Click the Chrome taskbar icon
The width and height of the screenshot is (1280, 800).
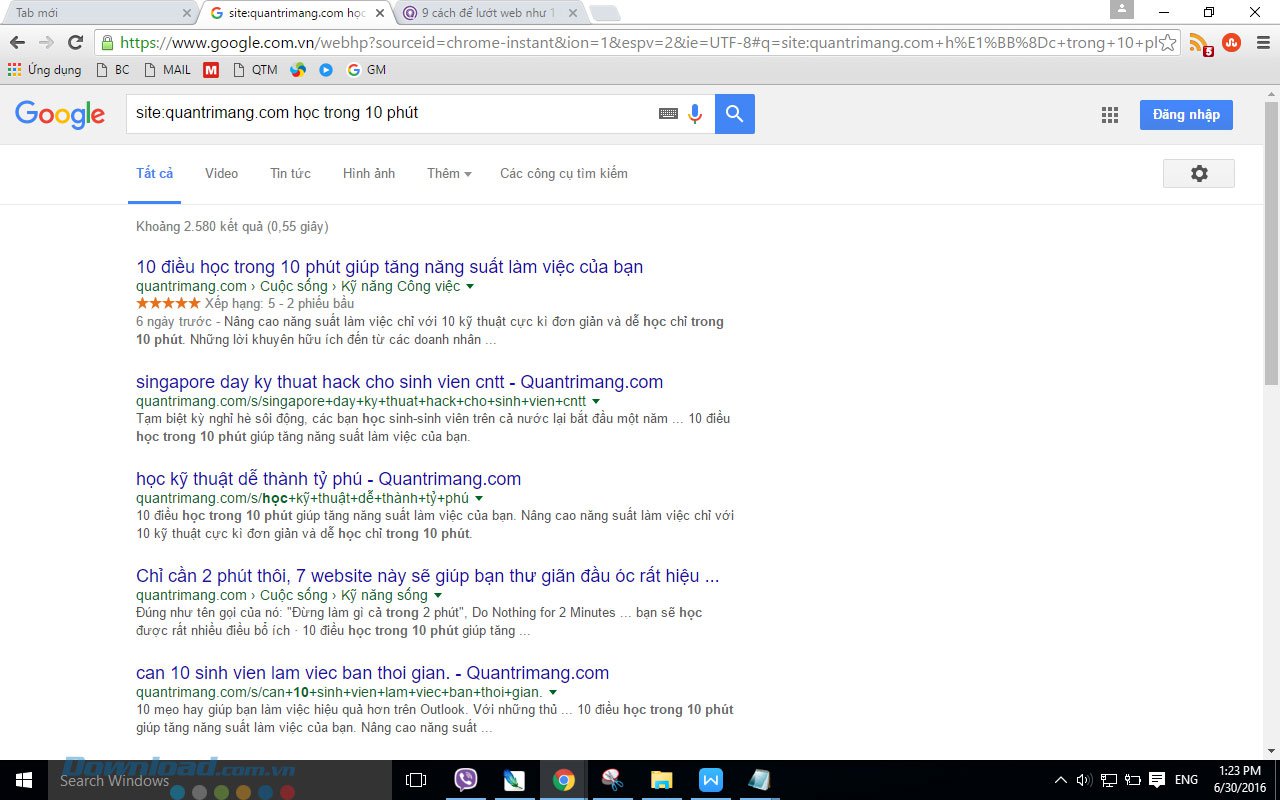[x=564, y=780]
